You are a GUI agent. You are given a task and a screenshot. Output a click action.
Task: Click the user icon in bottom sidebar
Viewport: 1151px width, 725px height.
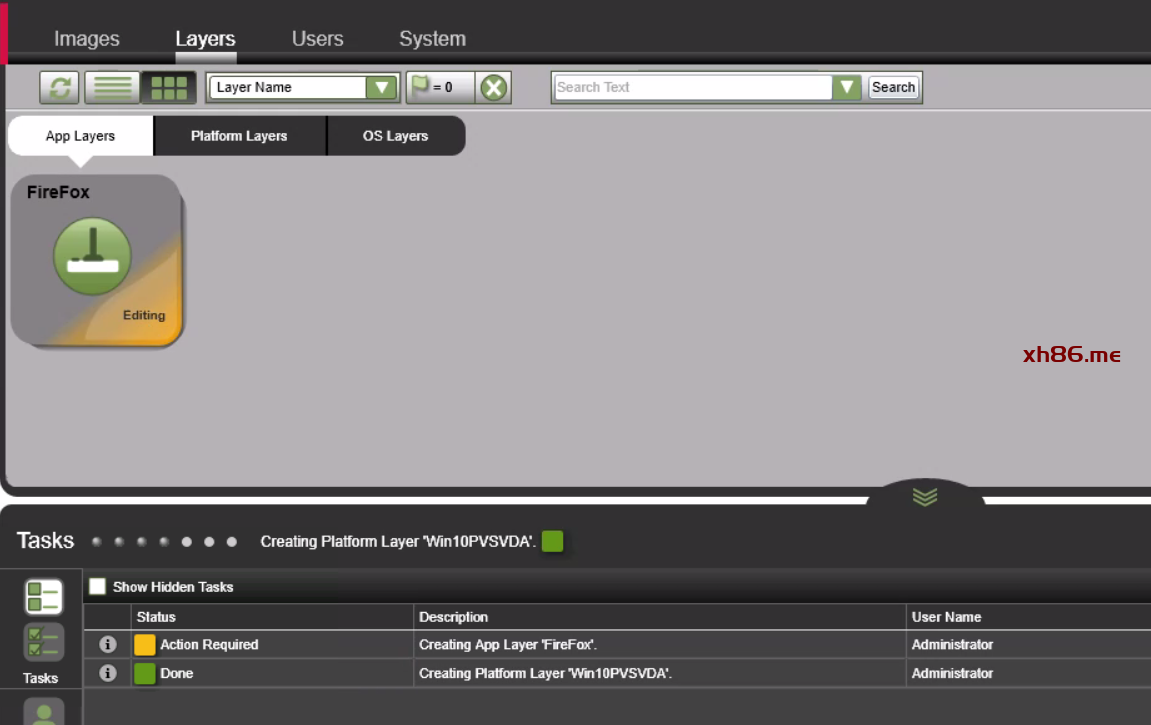(x=43, y=712)
